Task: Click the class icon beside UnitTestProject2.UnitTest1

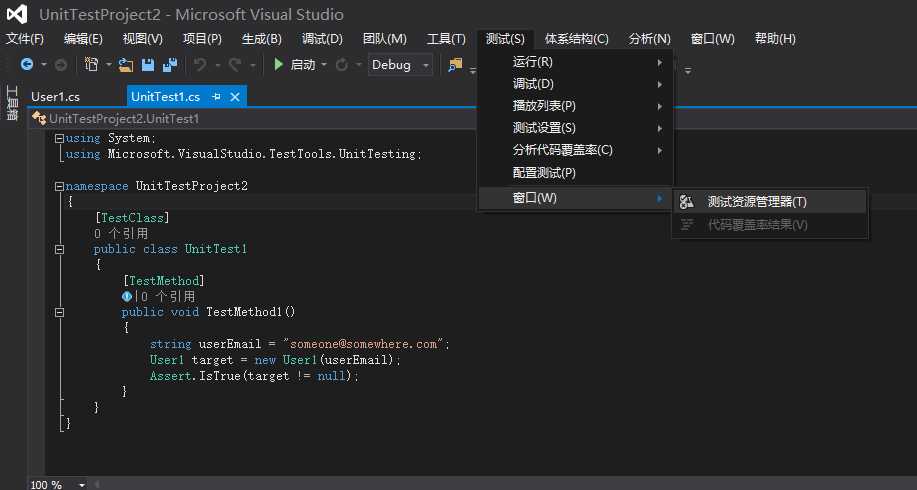Action: (39, 118)
